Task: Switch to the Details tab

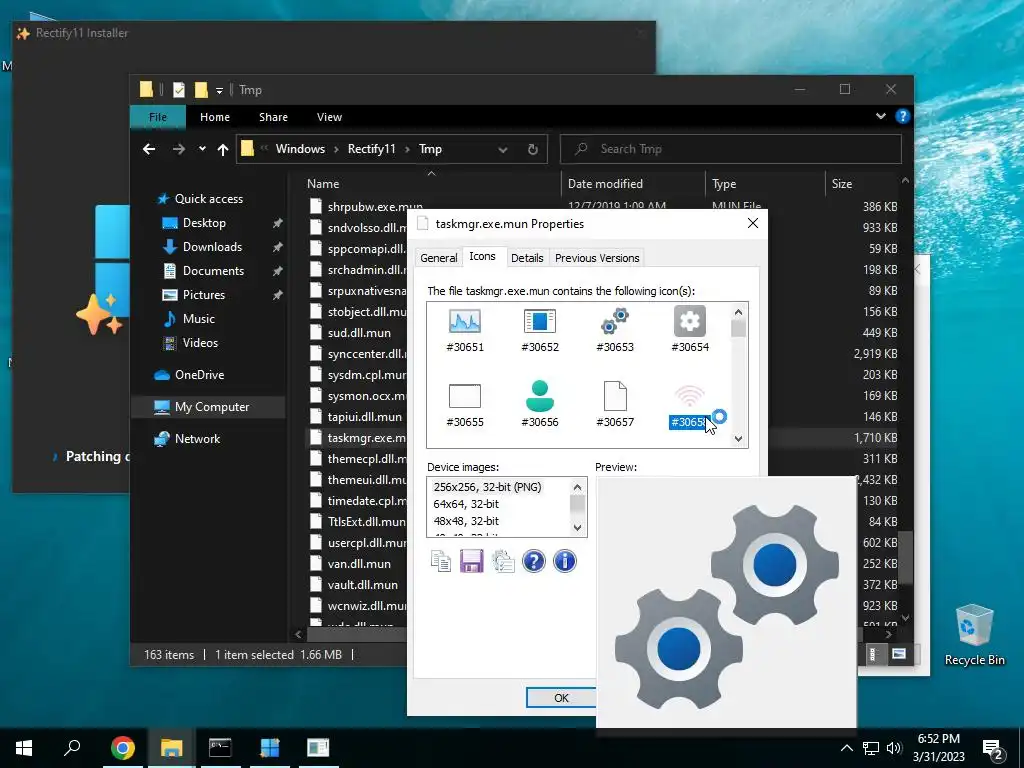Action: [x=527, y=258]
